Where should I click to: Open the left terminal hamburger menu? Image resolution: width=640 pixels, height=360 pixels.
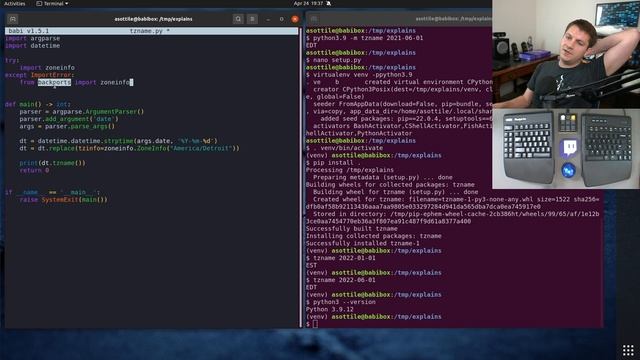click(252, 19)
